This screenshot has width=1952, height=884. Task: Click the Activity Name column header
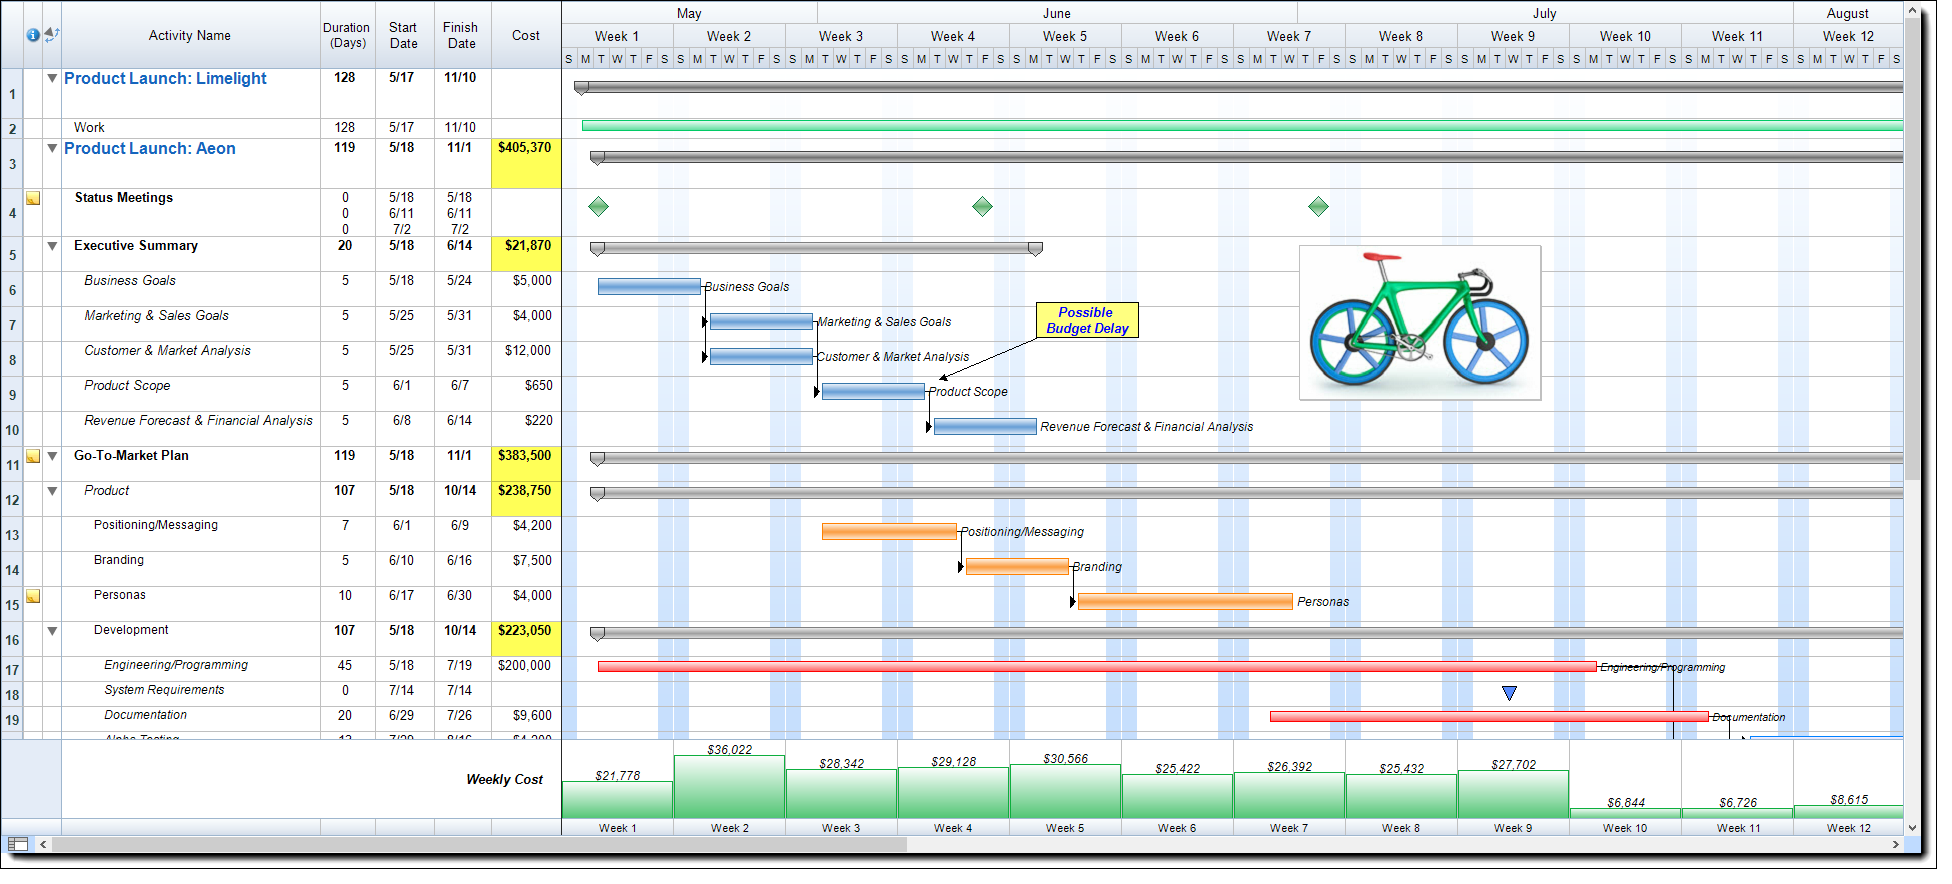[190, 36]
